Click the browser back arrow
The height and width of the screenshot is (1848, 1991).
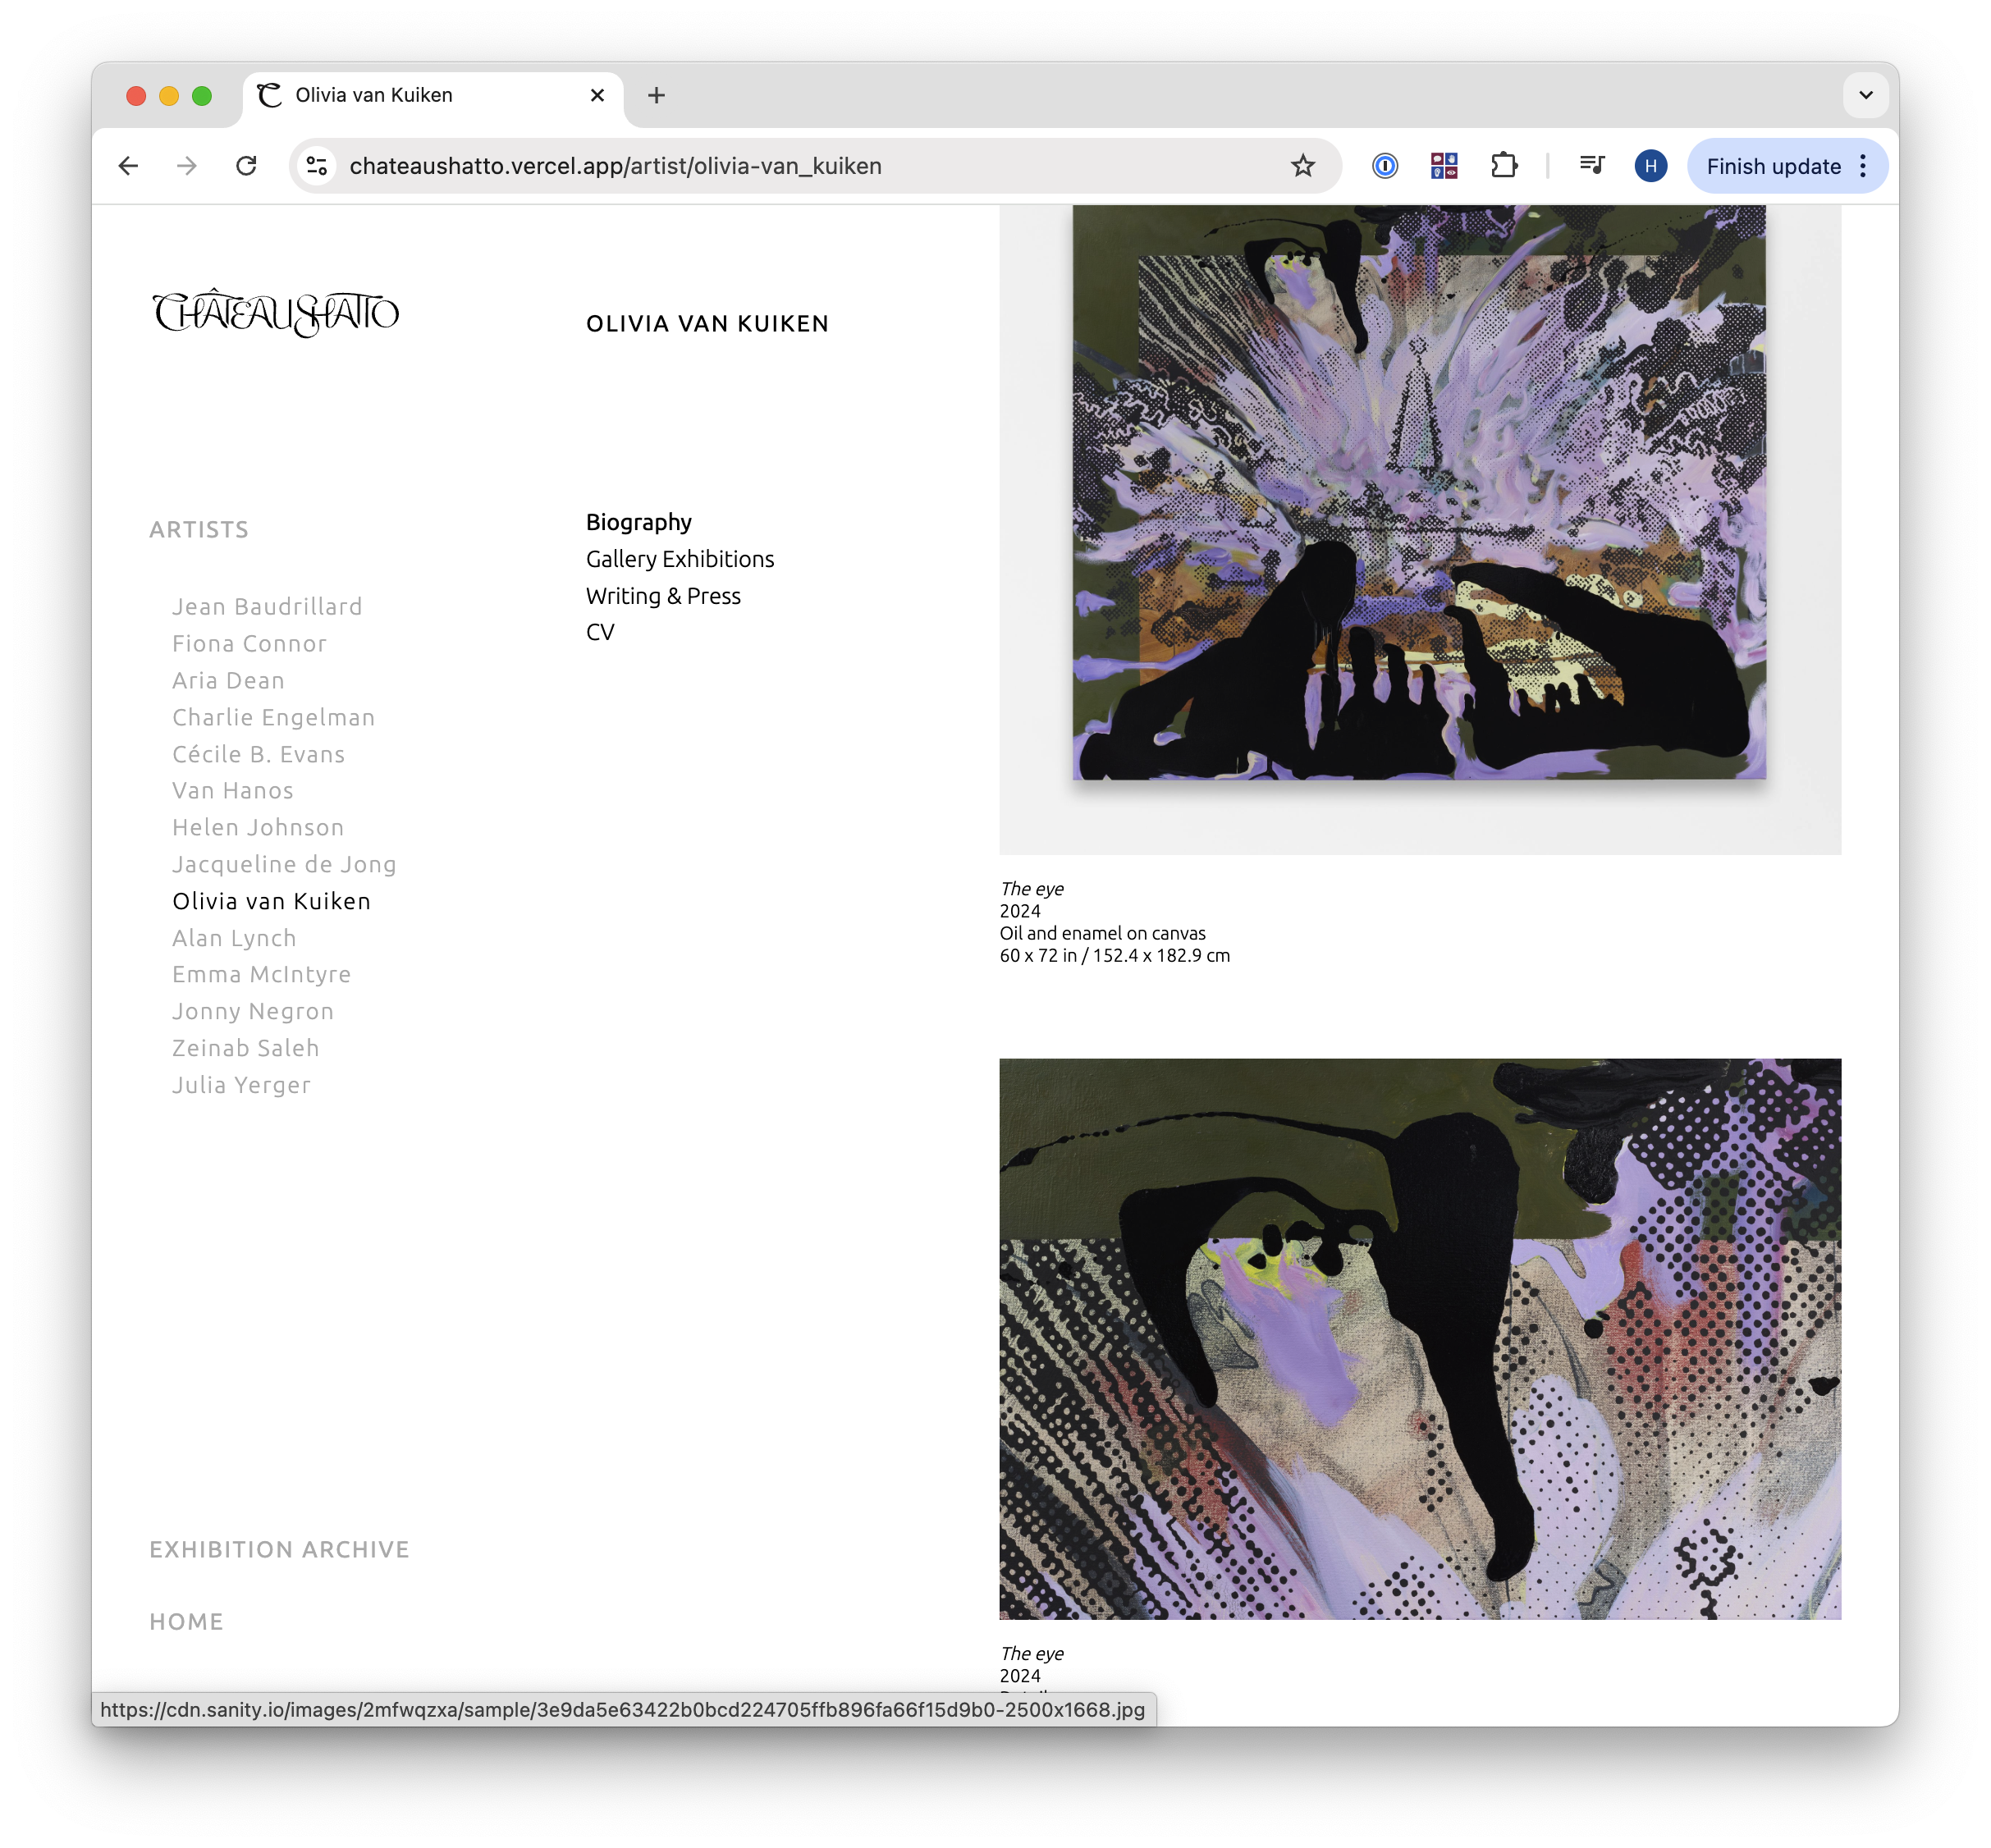128,166
